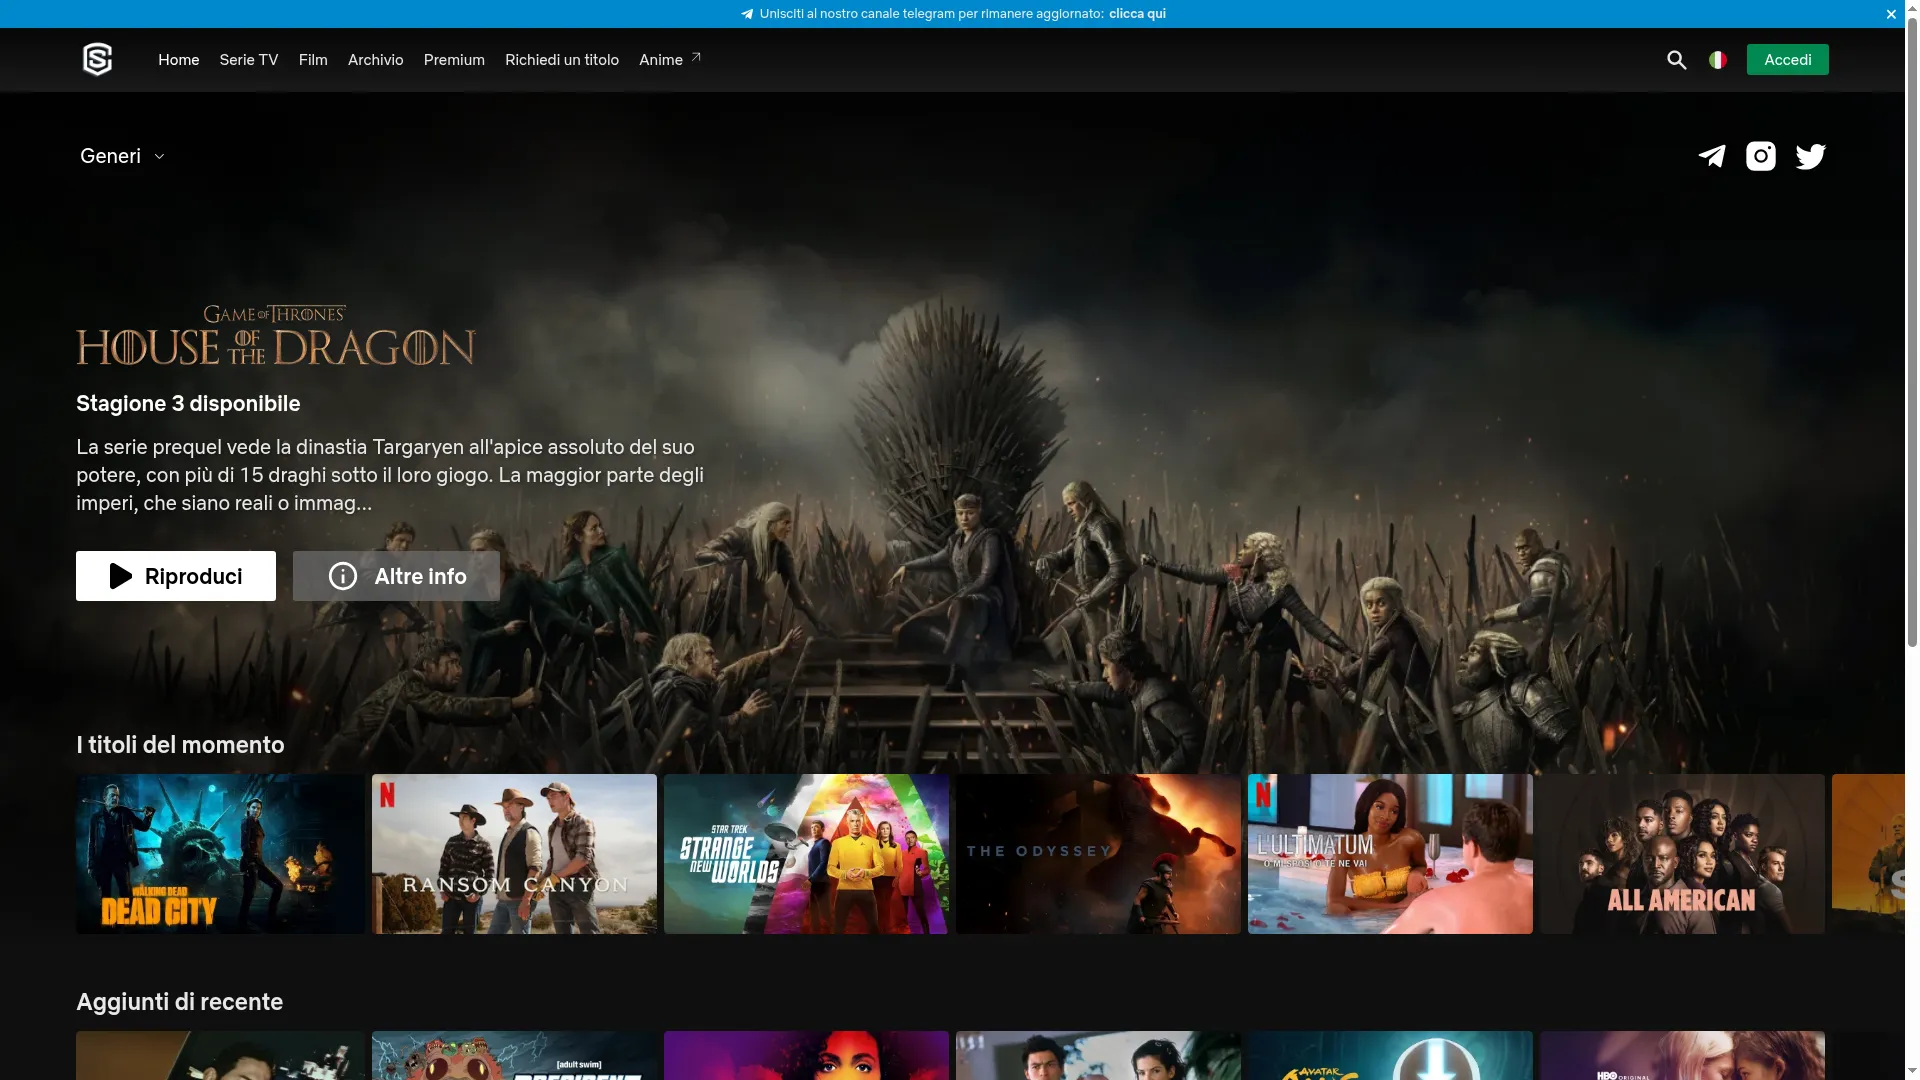Go to the Home menu item
The width and height of the screenshot is (1920, 1080).
click(179, 60)
